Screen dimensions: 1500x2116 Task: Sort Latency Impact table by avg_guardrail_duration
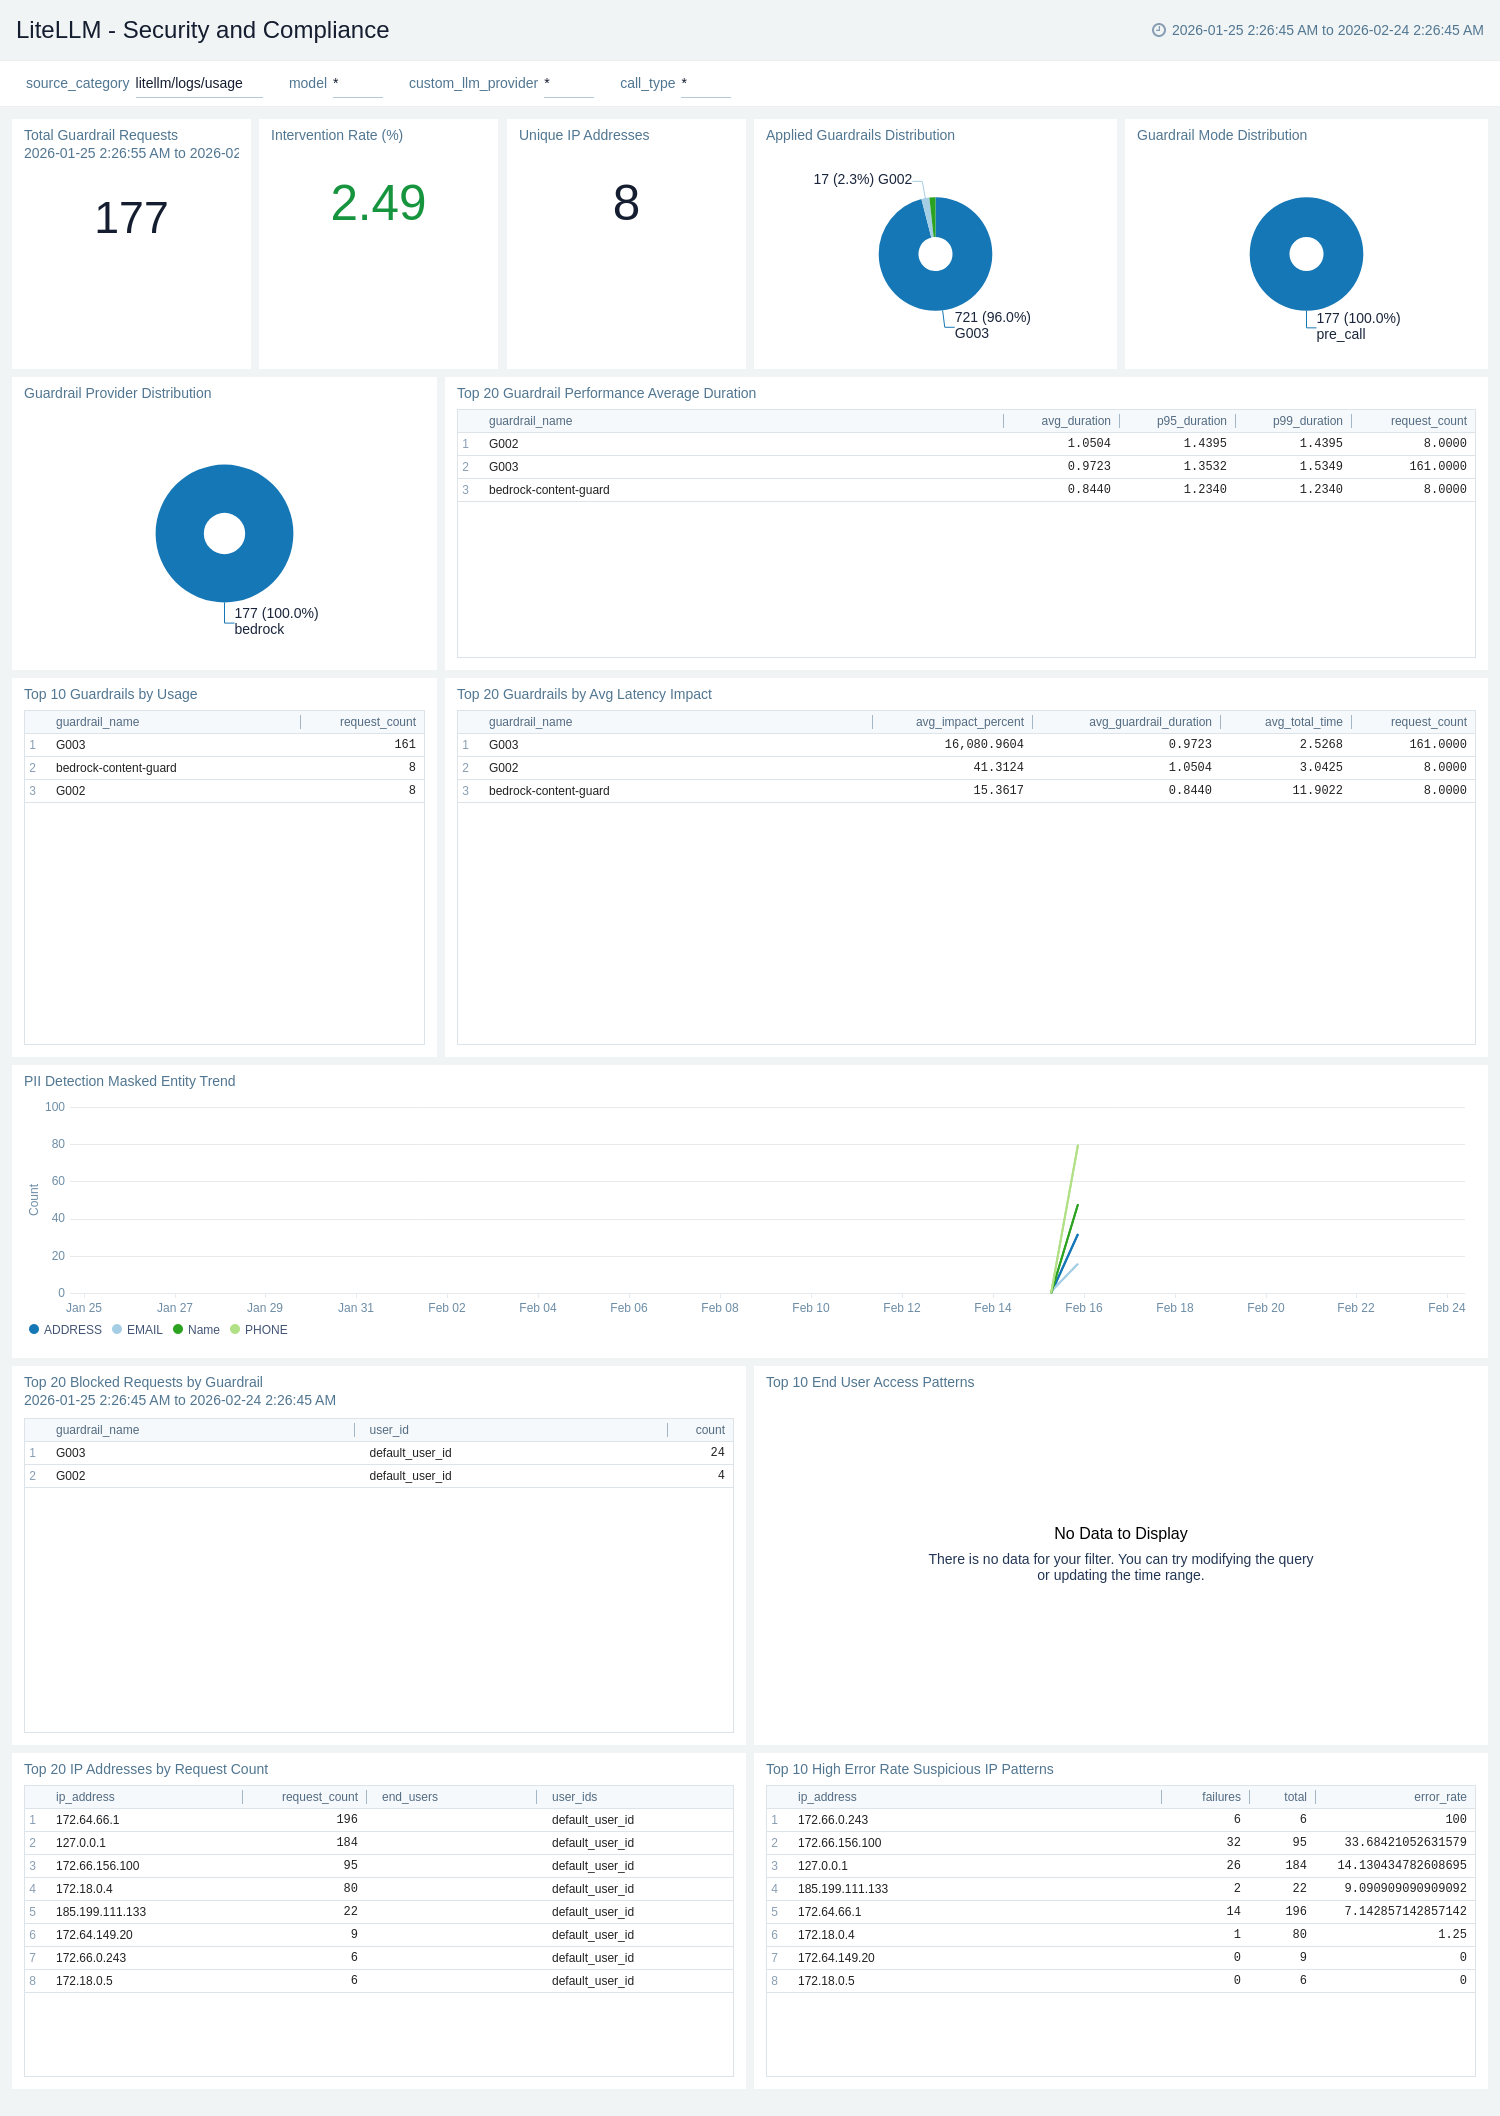(x=1150, y=722)
